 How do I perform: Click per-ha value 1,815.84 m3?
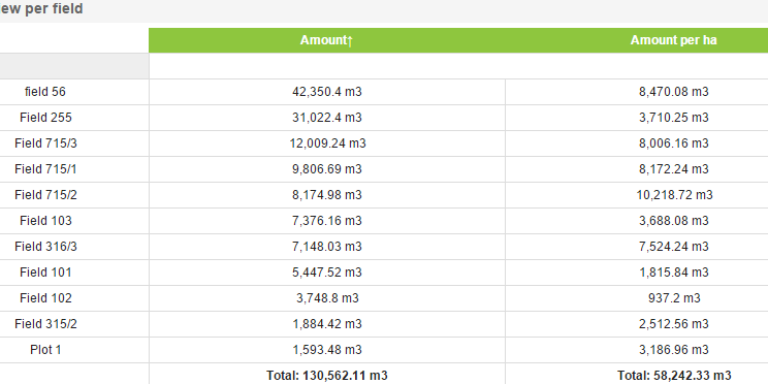674,272
